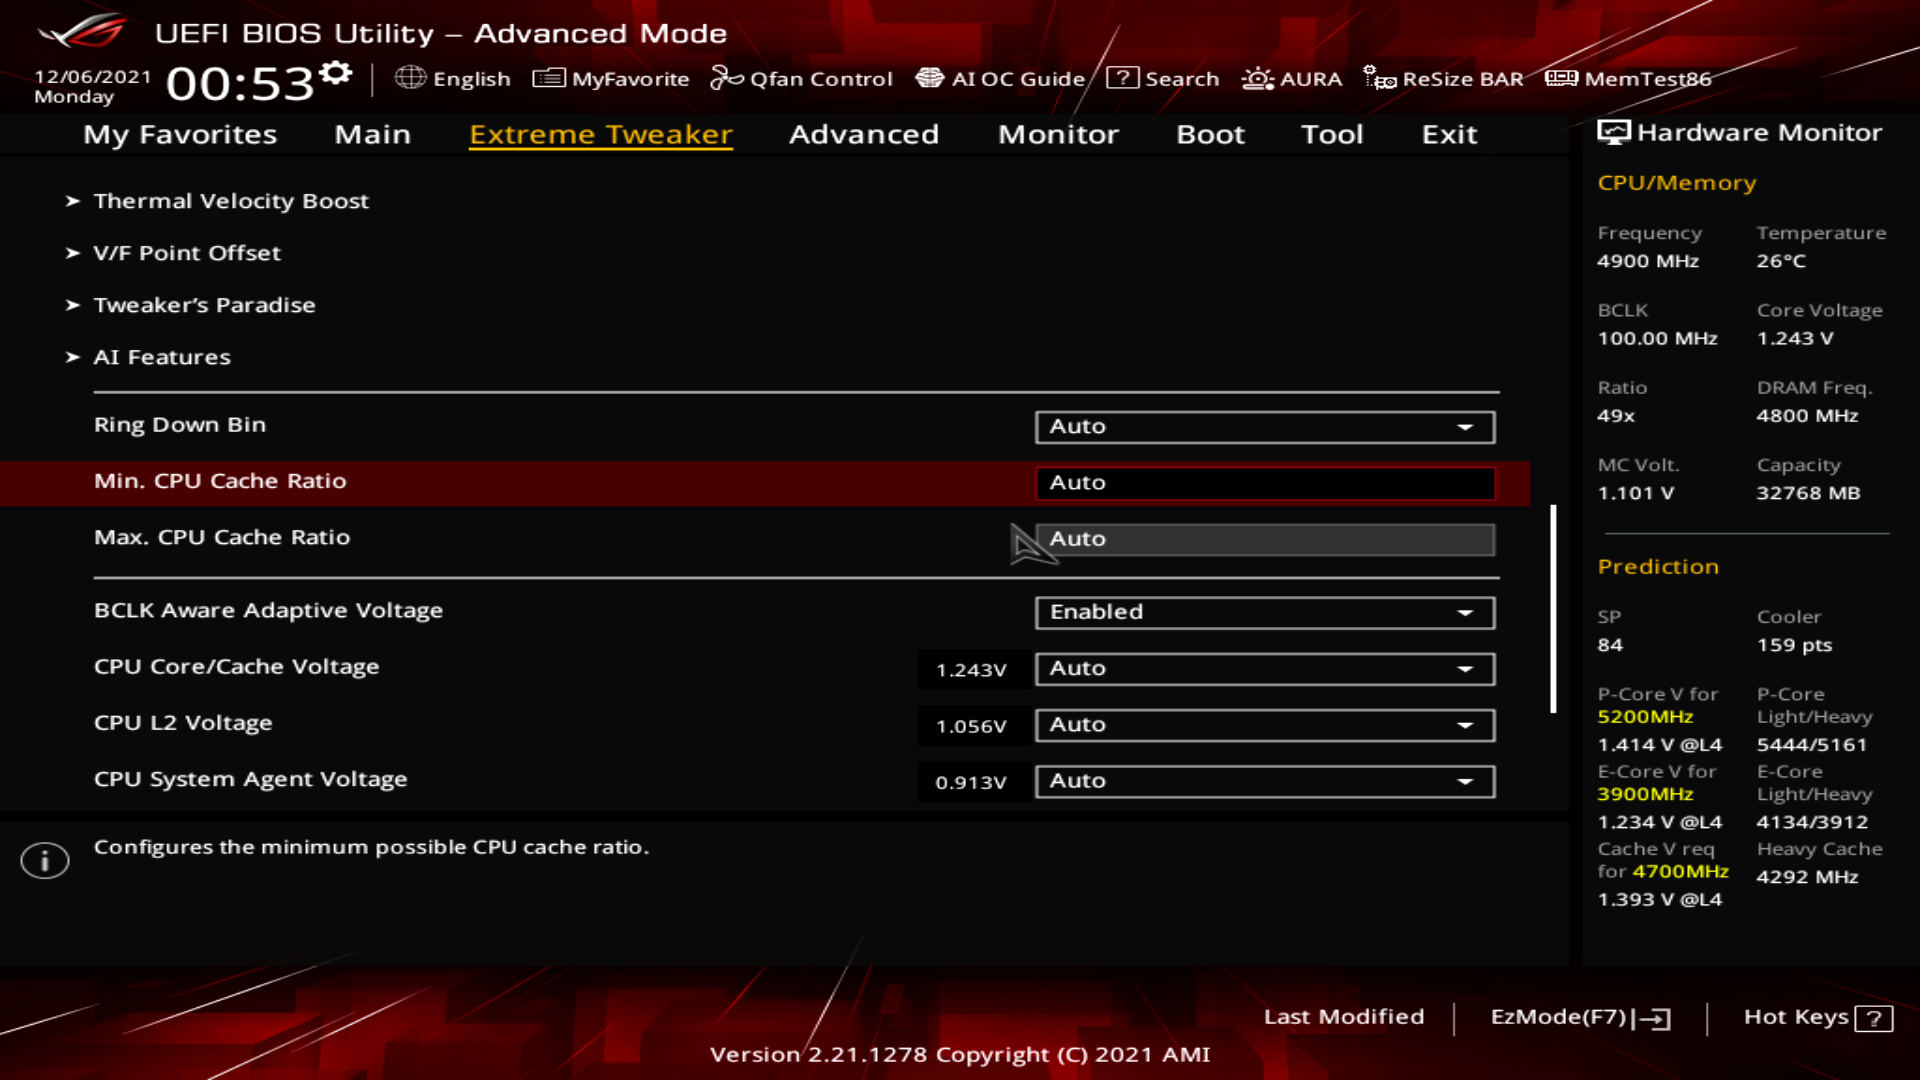
Task: Expand the Tweaker's Paradise submenu
Action: 204,305
